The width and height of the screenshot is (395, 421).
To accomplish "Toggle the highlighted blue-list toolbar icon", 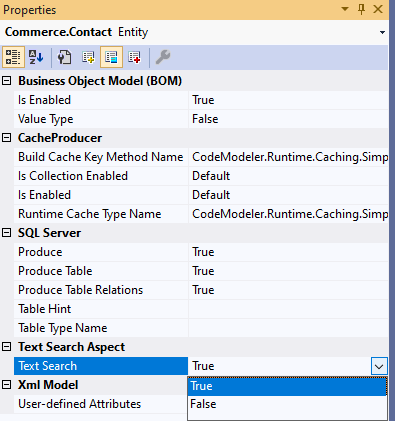I will (111, 57).
